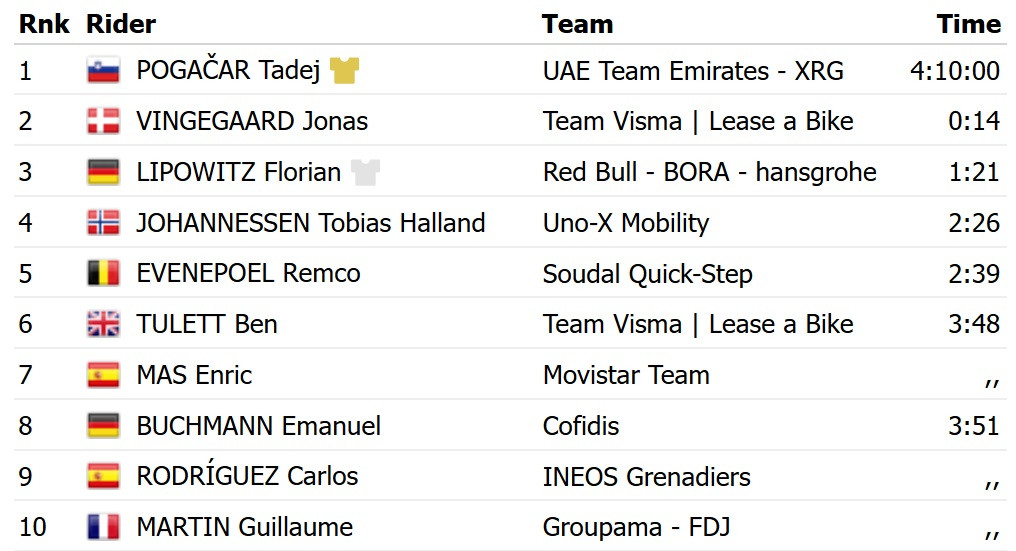Open rider page for VINGEGAARD Jonas
1016x551 pixels.
252,121
